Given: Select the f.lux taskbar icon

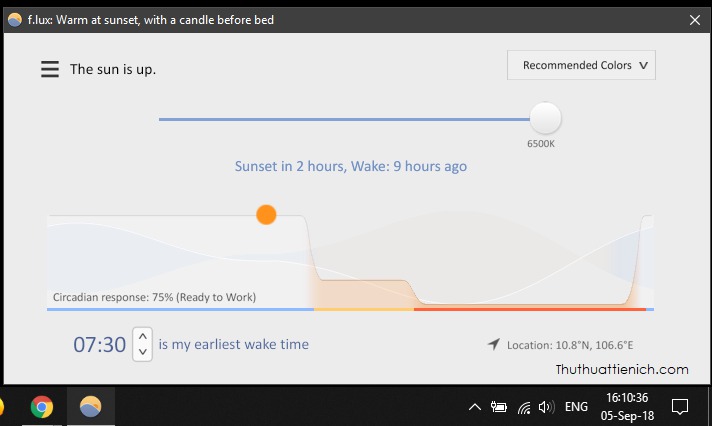Looking at the screenshot, I should tap(90, 407).
